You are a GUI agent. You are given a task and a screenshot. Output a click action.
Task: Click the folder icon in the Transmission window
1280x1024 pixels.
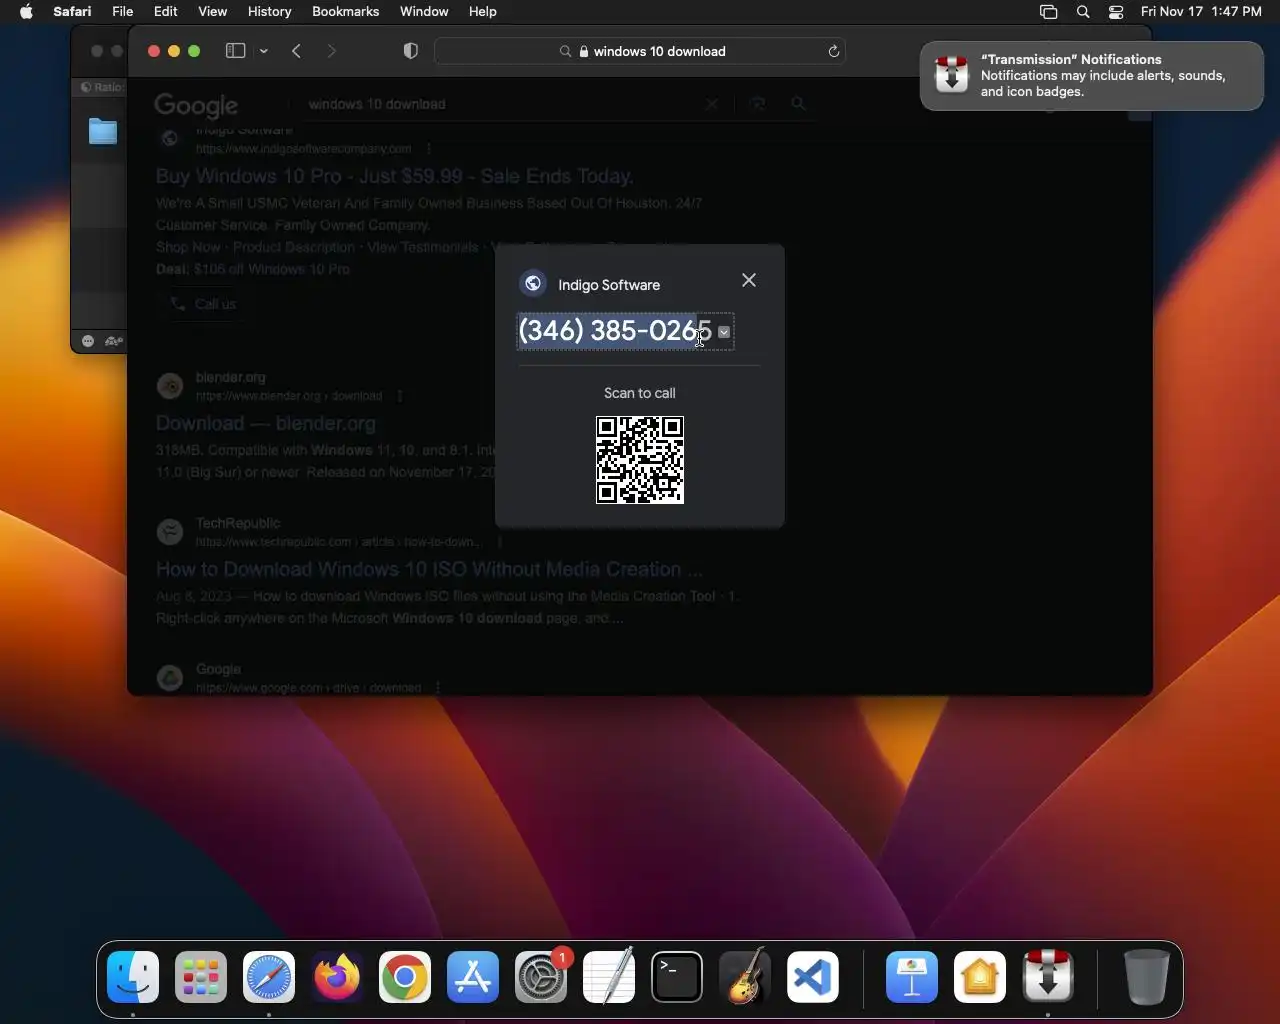(102, 131)
